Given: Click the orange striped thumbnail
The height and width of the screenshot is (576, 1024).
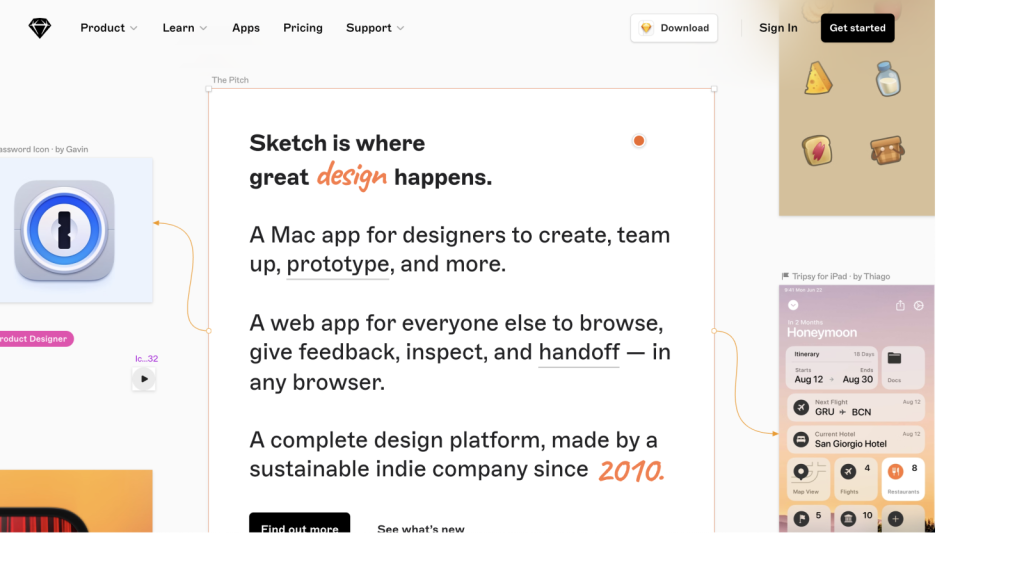Looking at the screenshot, I should pyautogui.click(x=76, y=501).
